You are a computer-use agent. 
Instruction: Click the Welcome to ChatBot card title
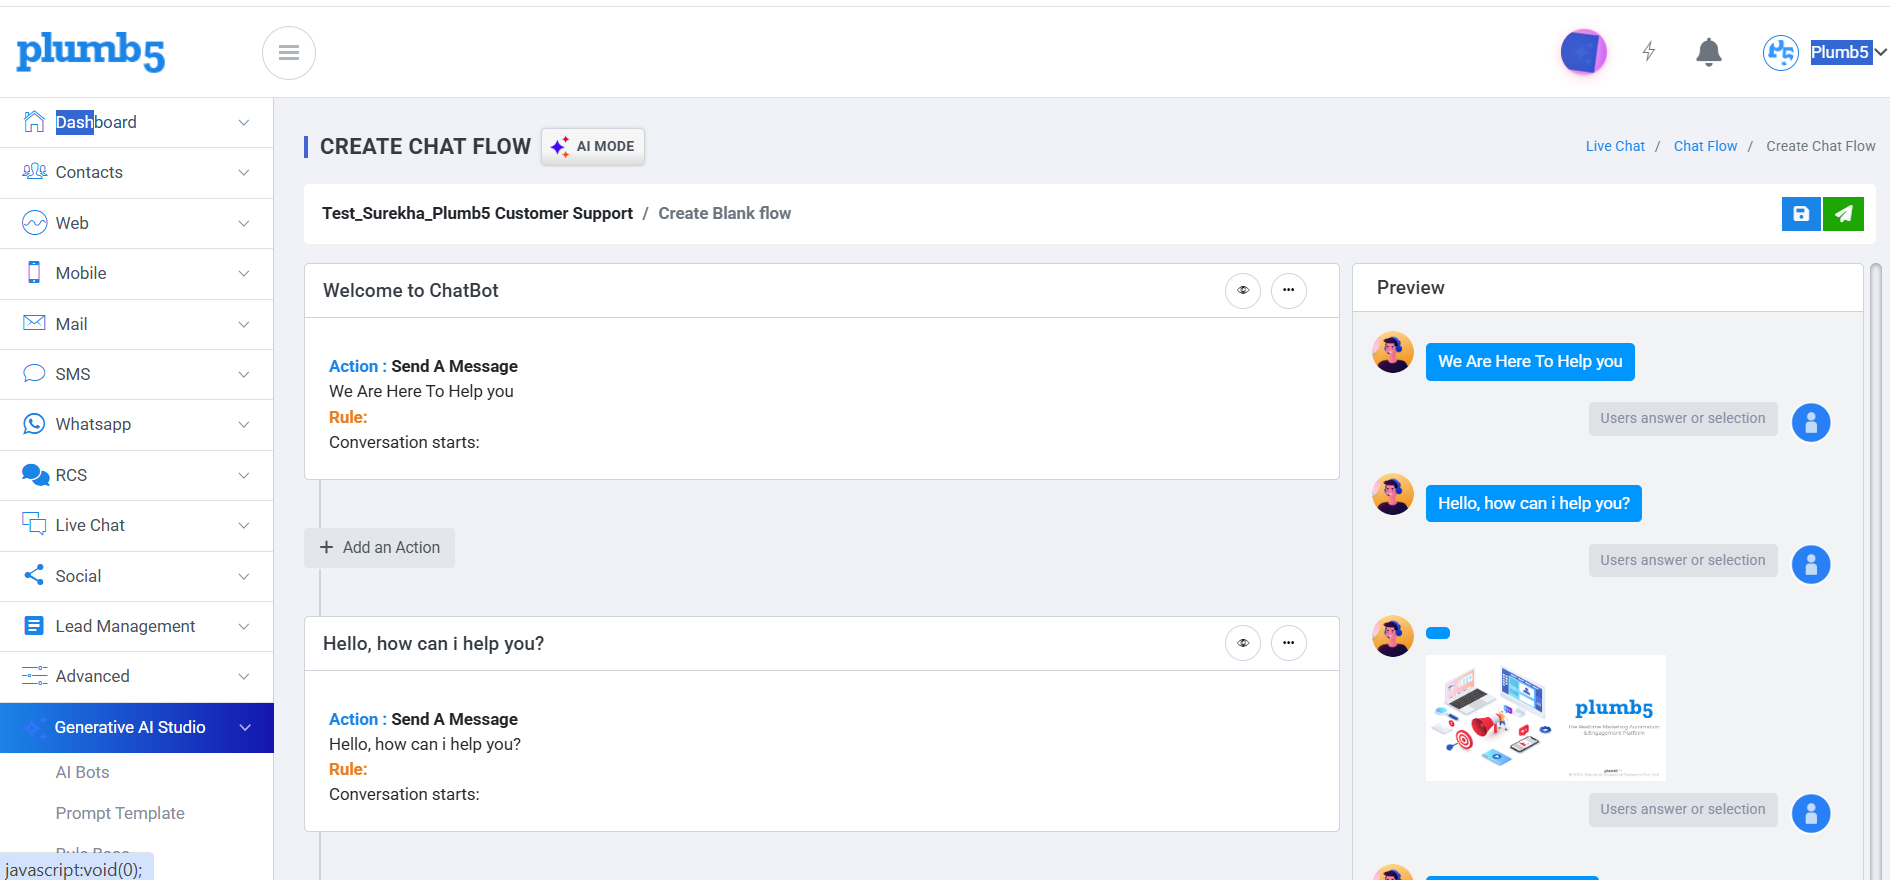(410, 290)
